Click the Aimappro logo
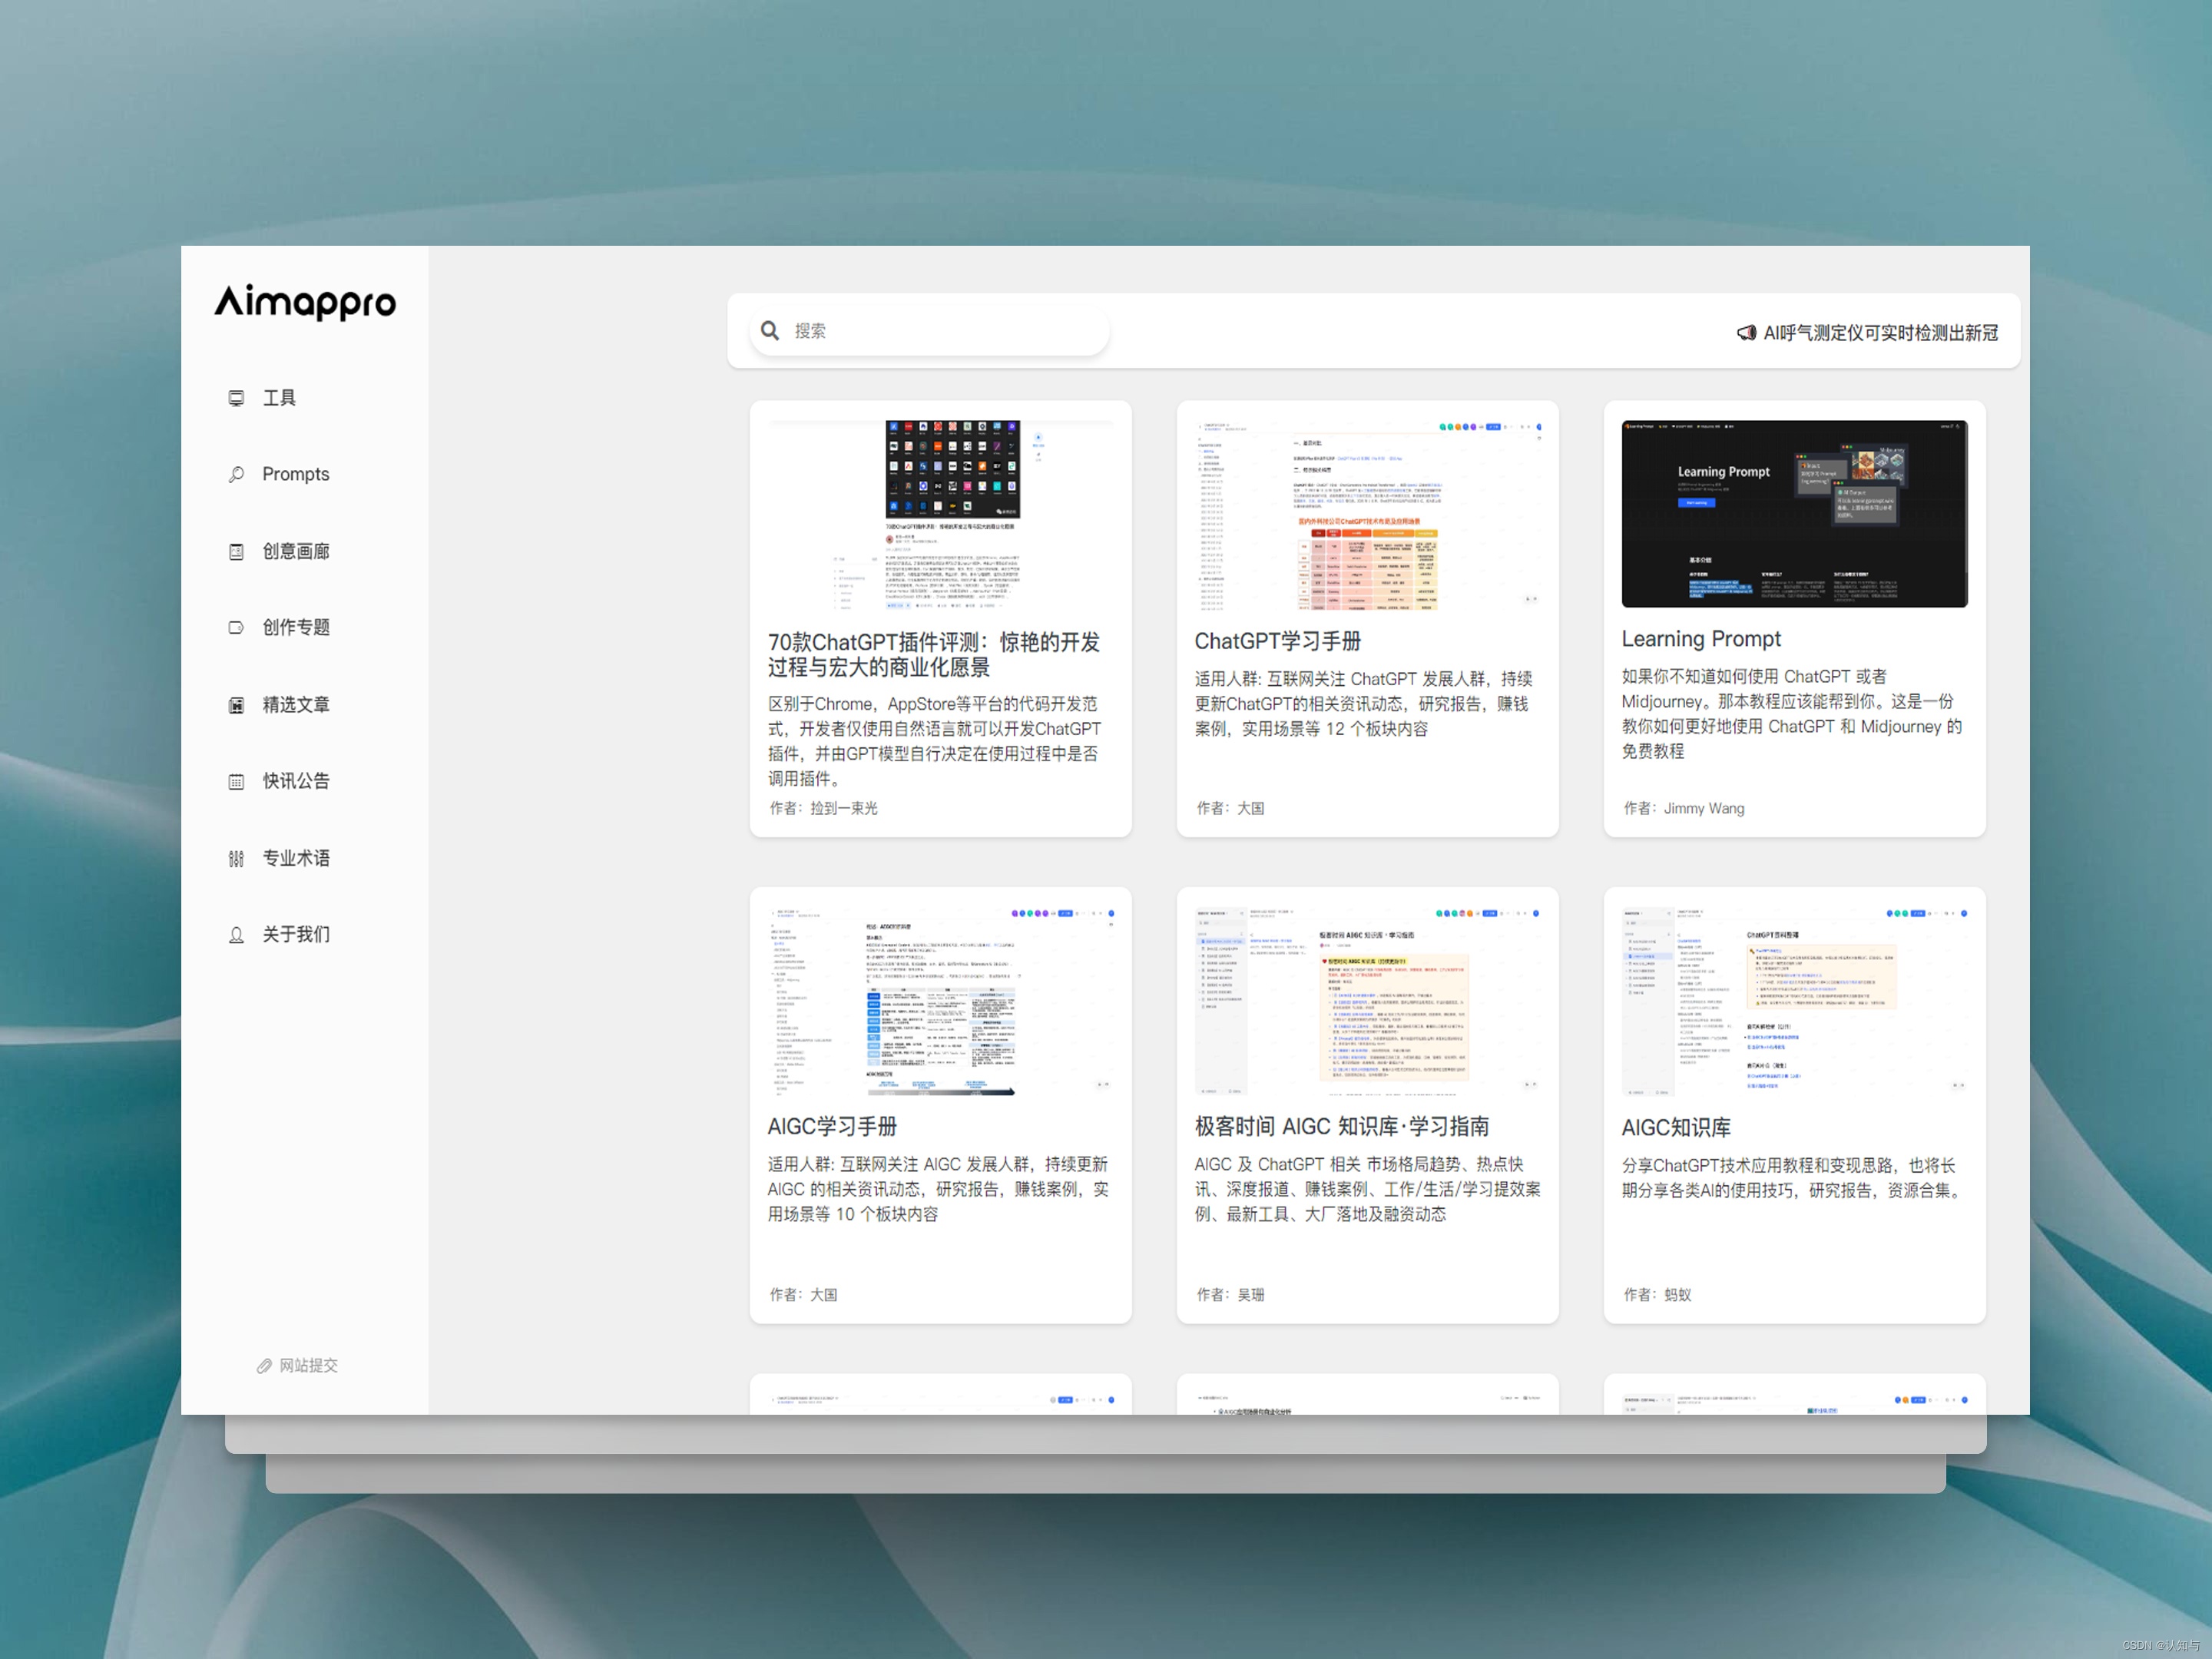Image resolution: width=2212 pixels, height=1659 pixels. [x=305, y=301]
